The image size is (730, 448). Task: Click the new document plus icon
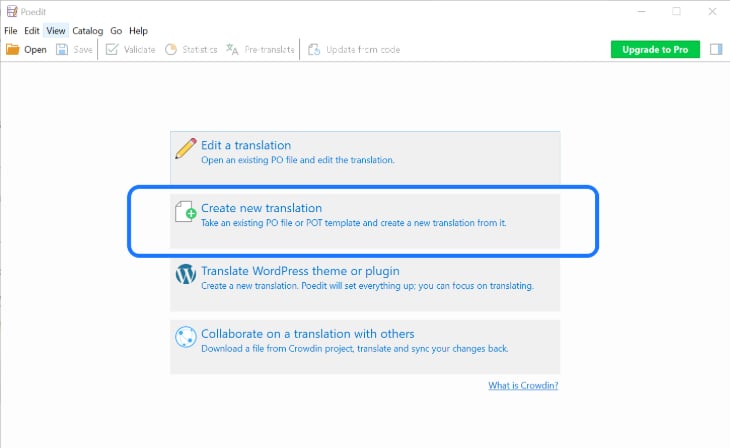[x=186, y=211]
